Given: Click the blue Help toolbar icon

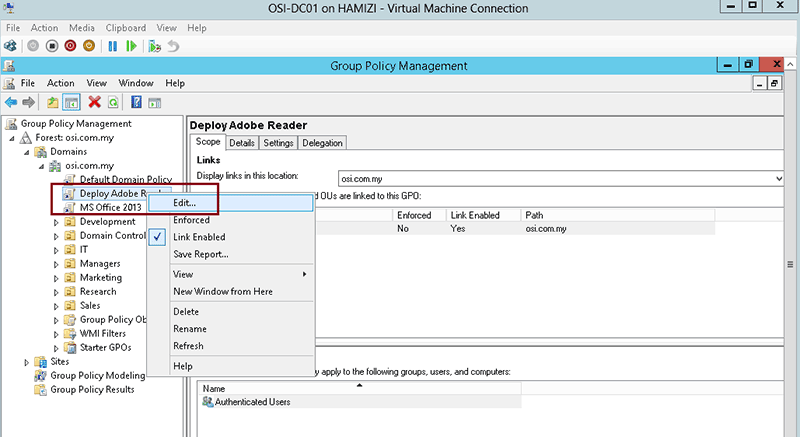Looking at the screenshot, I should pyautogui.click(x=136, y=102).
